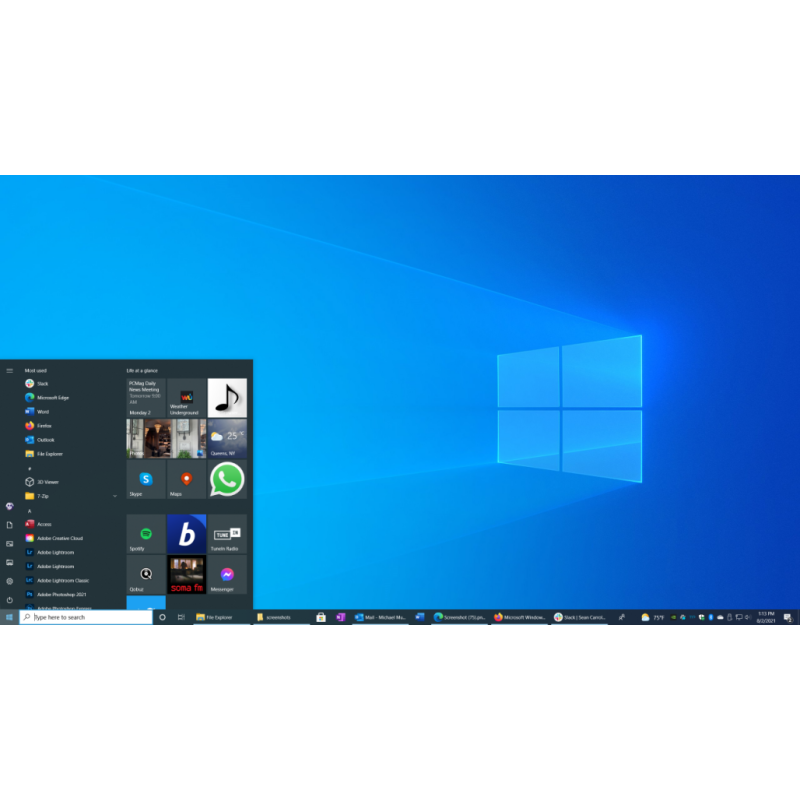Click the Spotify tile
The image size is (800, 800).
[146, 534]
